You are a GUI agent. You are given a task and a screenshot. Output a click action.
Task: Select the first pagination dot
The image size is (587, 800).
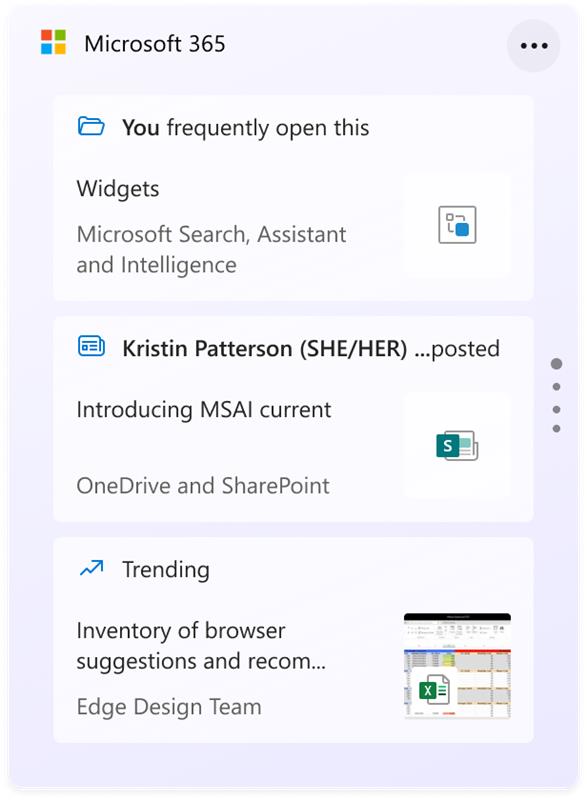pos(556,364)
